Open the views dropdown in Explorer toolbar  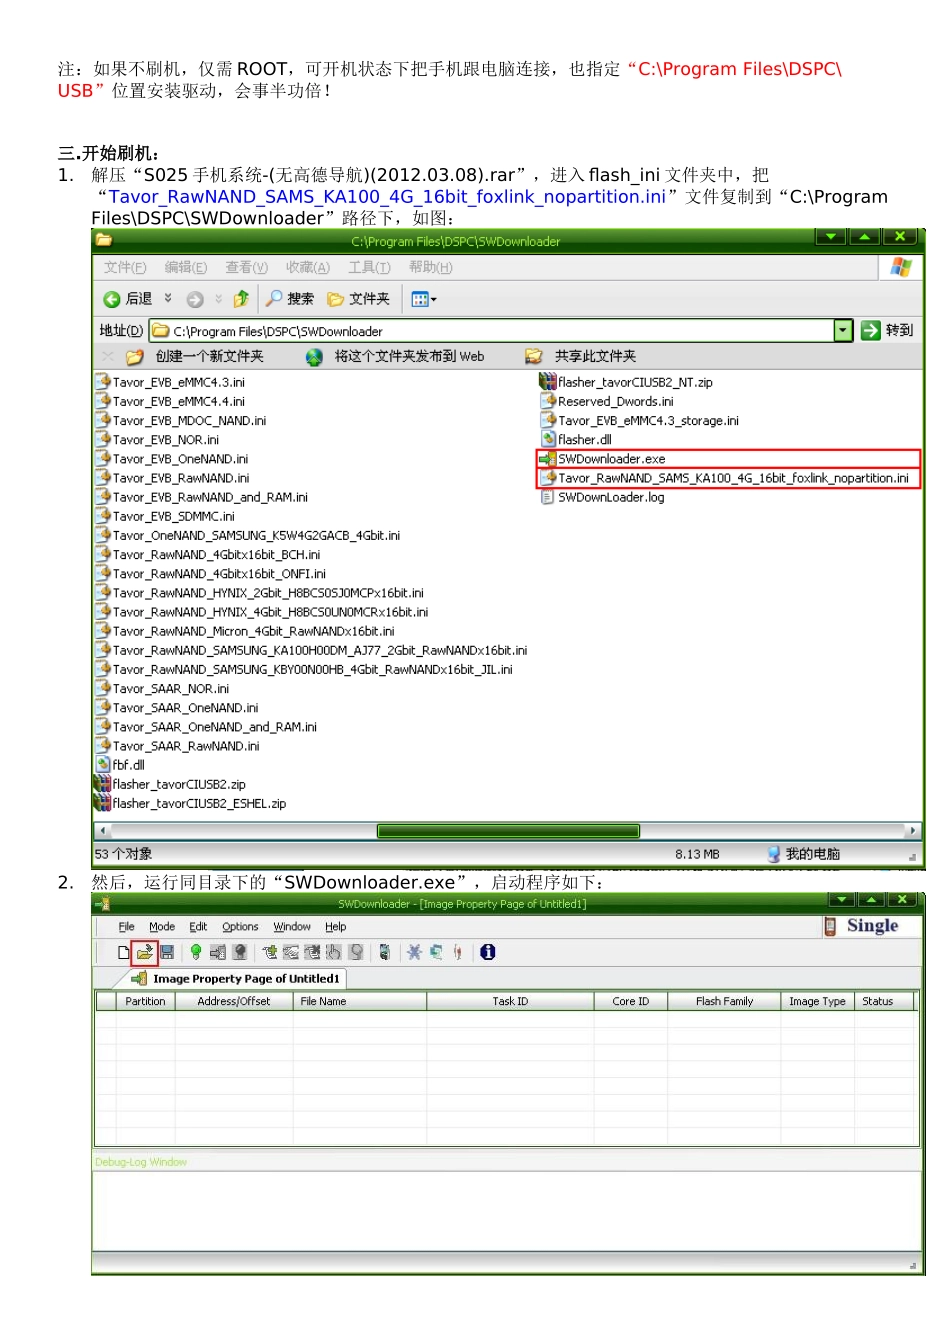pos(424,299)
